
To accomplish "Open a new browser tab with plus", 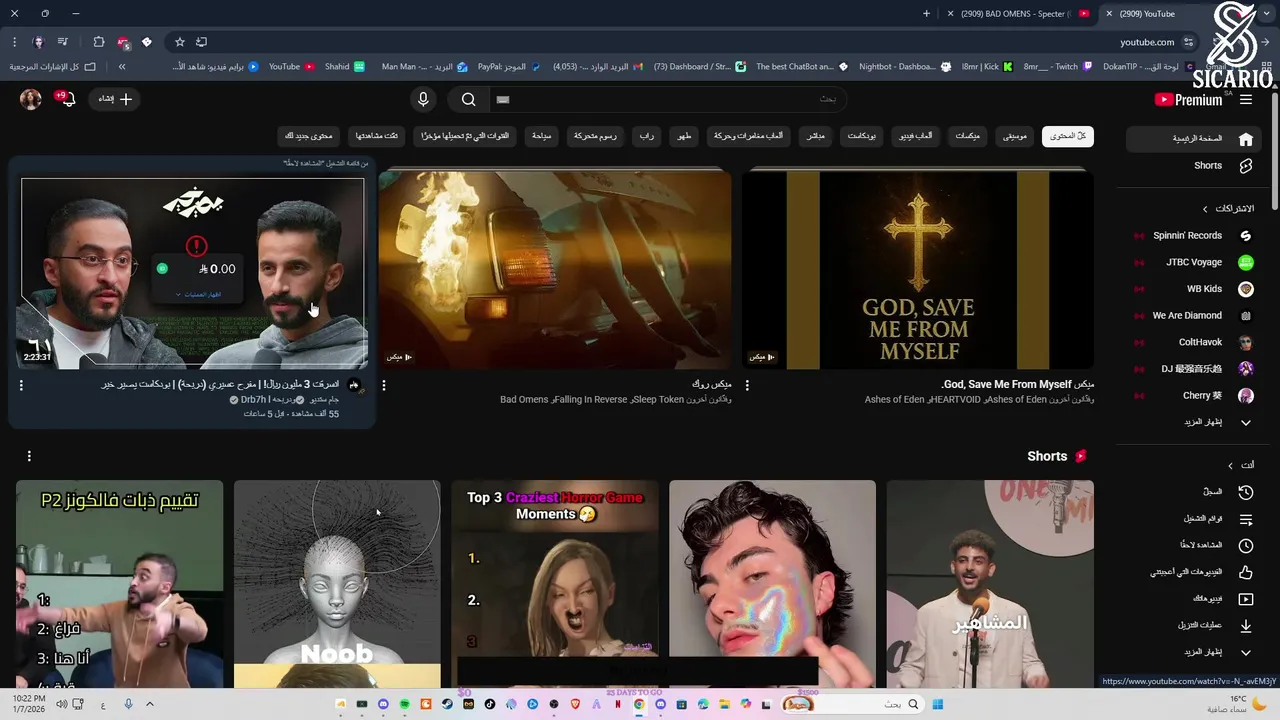I will (x=926, y=14).
